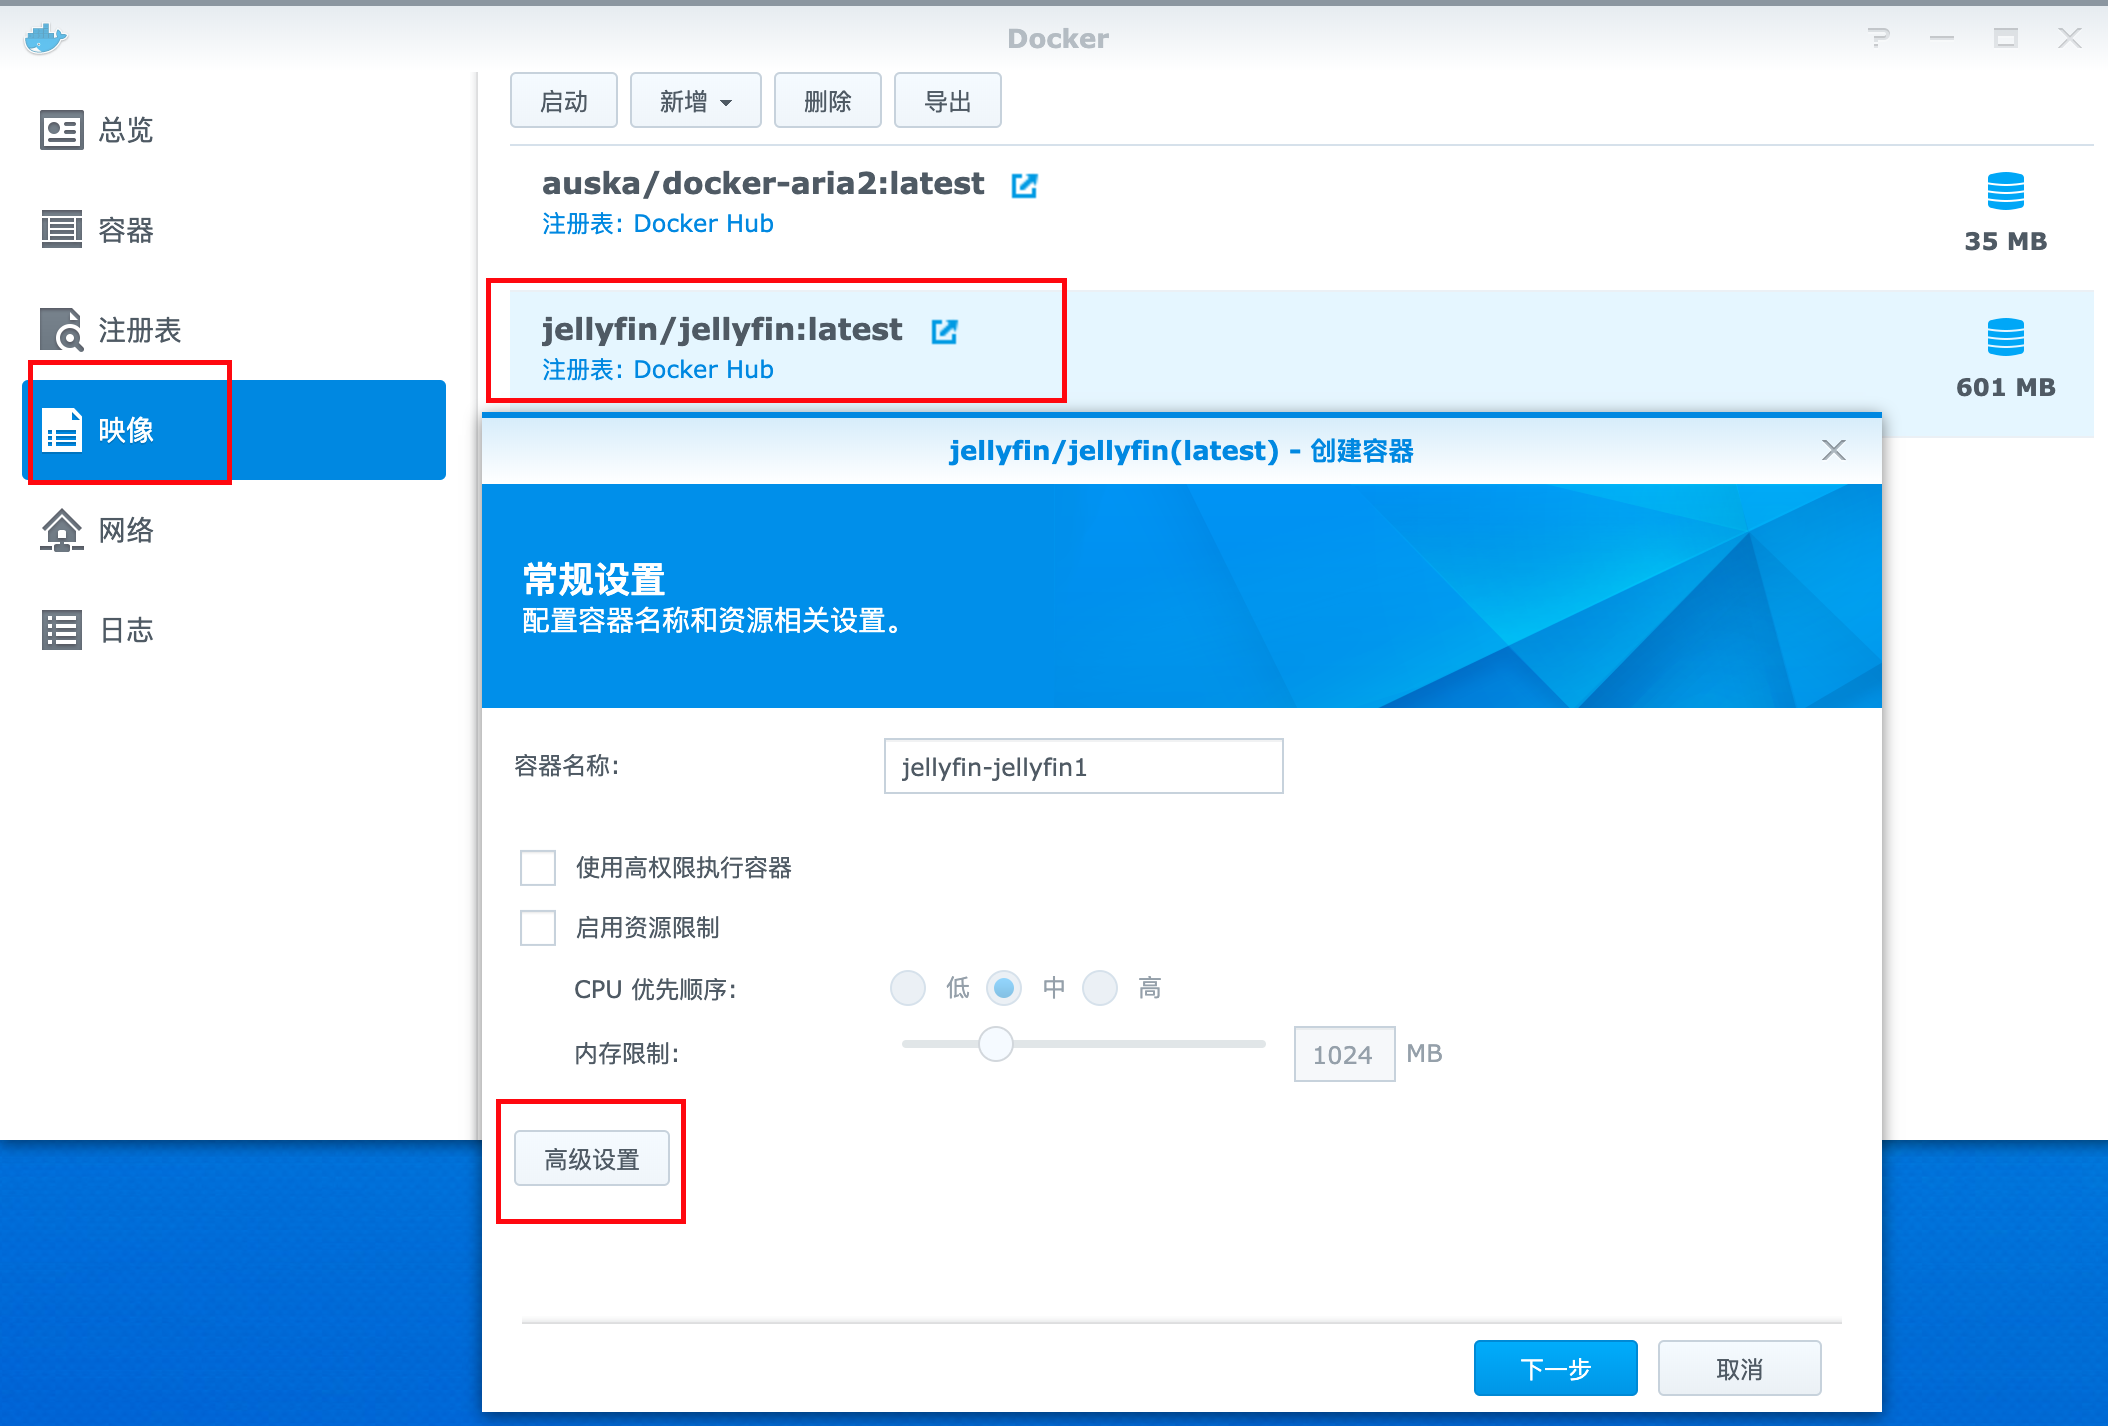2108x1426 pixels.
Task: Click the 容器名称 input field
Action: tap(1084, 766)
